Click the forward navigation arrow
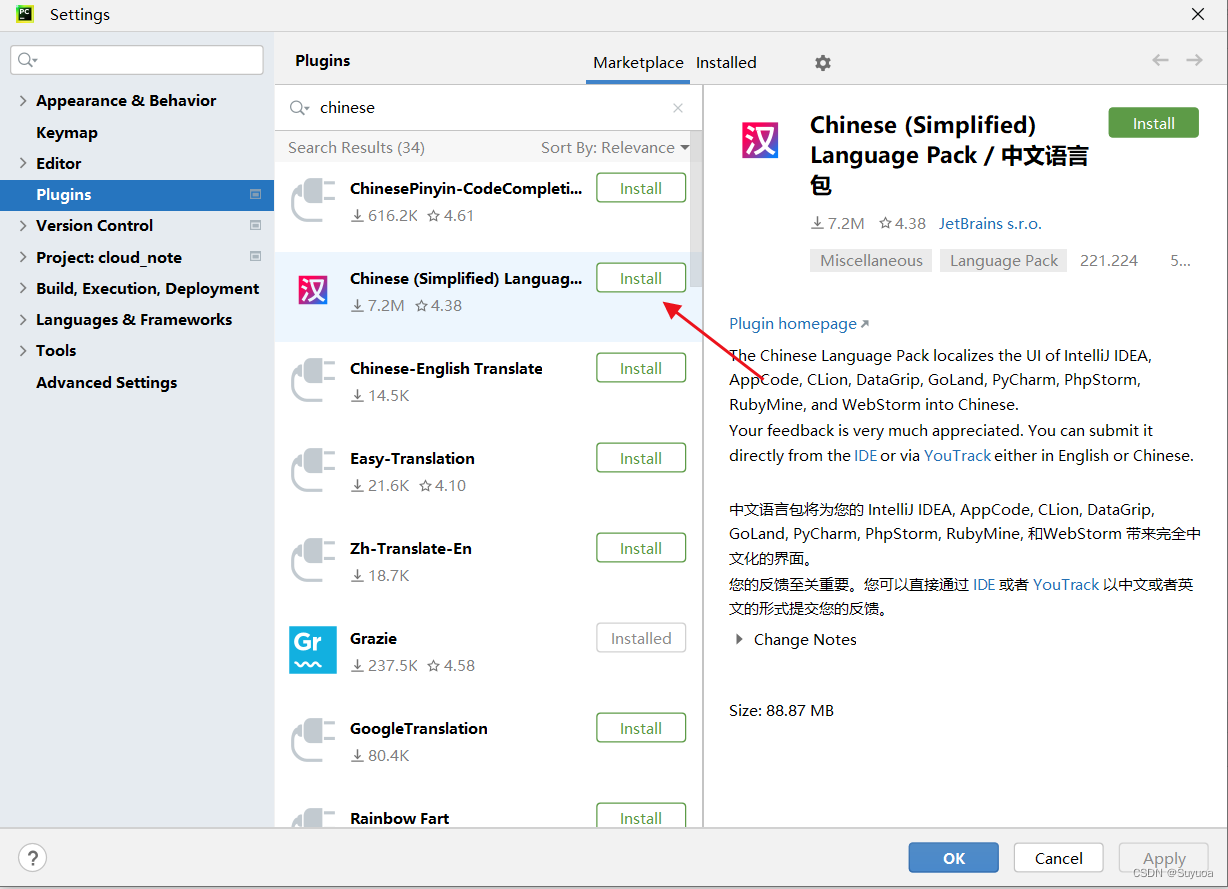 [x=1194, y=60]
